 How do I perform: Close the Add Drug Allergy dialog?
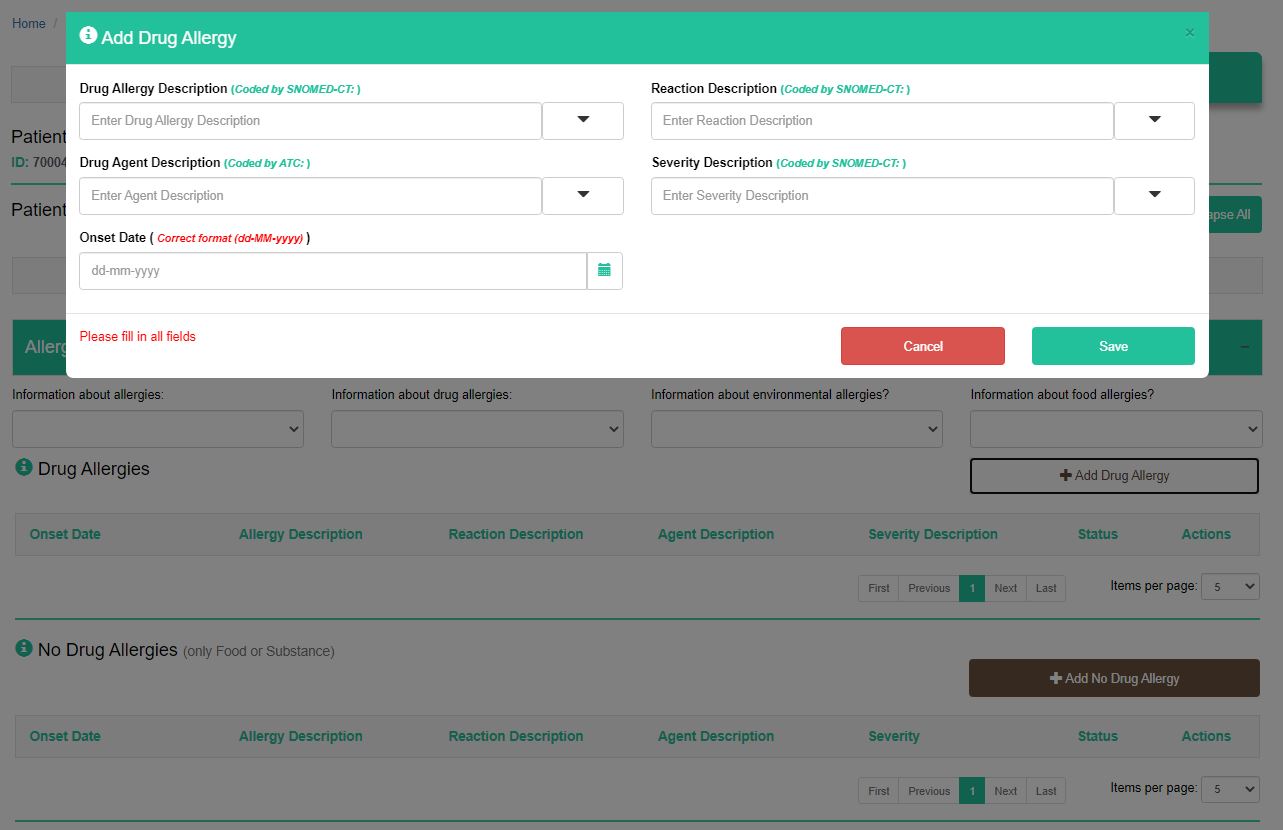pyautogui.click(x=1189, y=33)
